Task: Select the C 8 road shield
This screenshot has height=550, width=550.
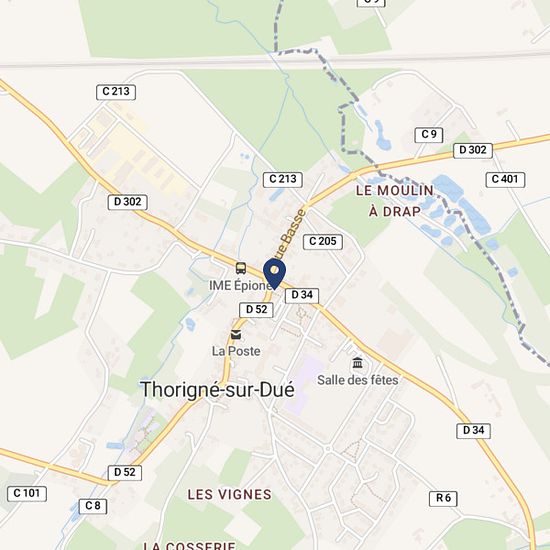Action: pyautogui.click(x=93, y=506)
